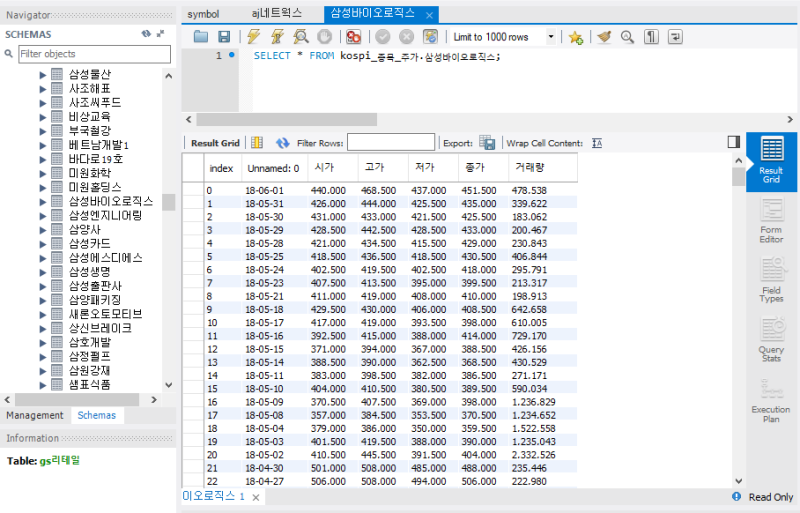Viewport: 800px width, 513px height.
Task: Open the Execution Plan view
Action: [x=771, y=401]
